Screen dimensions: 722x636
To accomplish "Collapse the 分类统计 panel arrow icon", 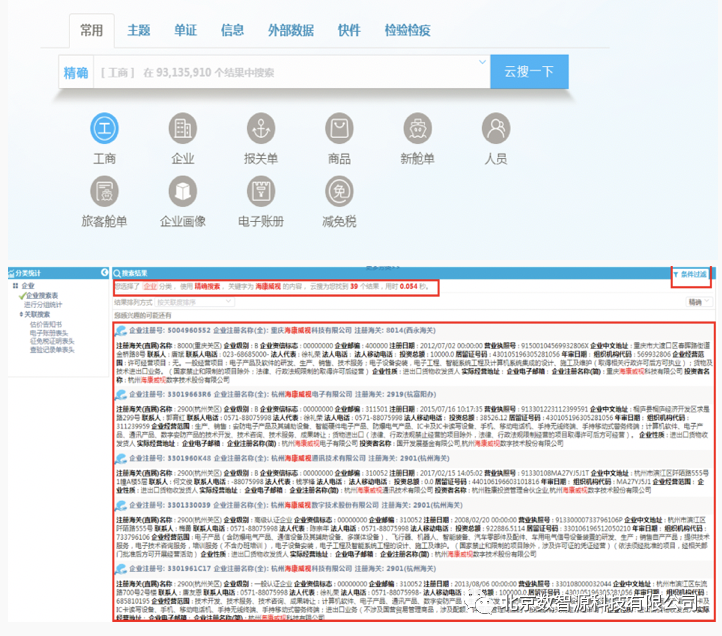I will (x=105, y=273).
